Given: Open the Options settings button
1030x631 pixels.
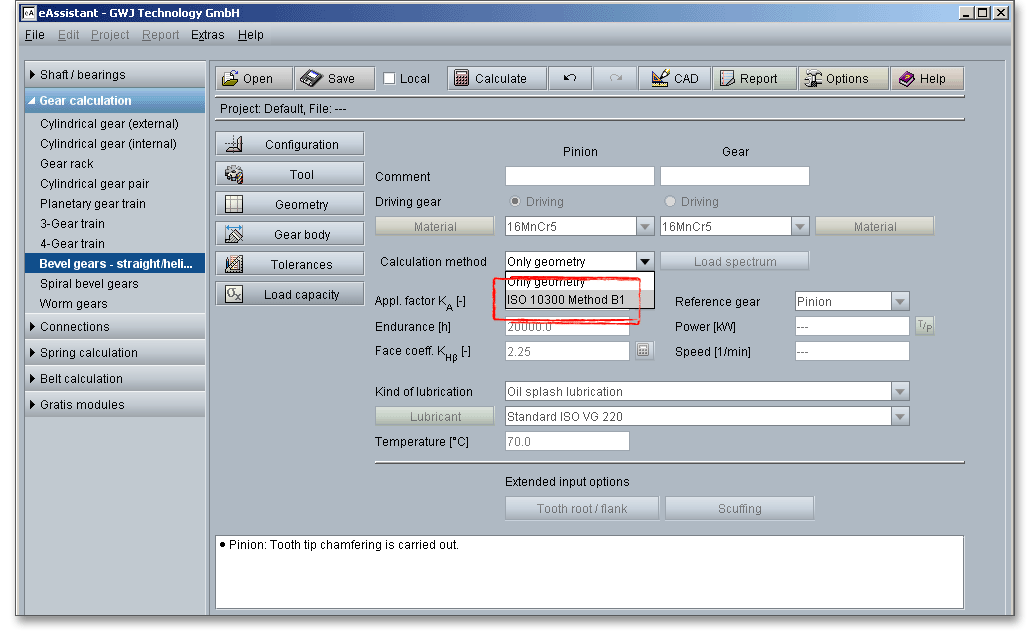Looking at the screenshot, I should pos(843,79).
